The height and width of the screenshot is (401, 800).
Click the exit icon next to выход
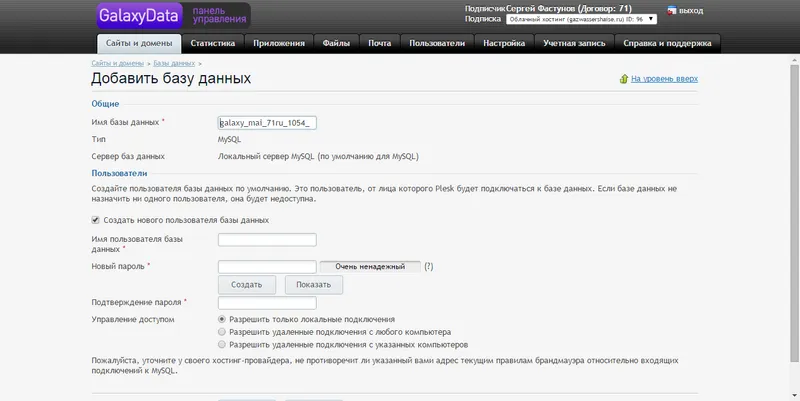[671, 10]
